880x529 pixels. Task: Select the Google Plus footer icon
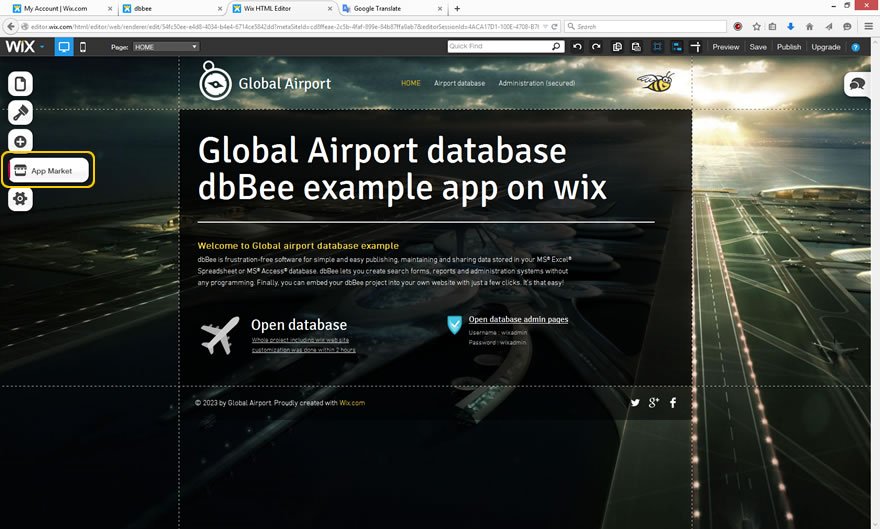coord(654,403)
